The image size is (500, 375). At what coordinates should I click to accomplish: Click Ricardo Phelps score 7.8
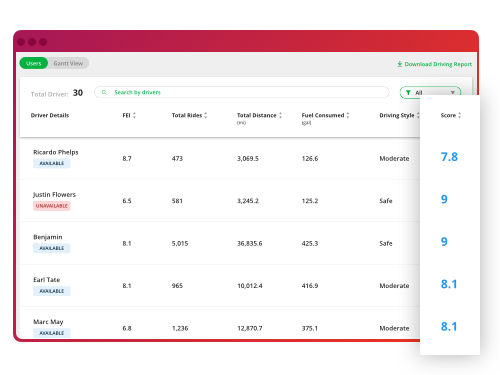click(x=449, y=157)
